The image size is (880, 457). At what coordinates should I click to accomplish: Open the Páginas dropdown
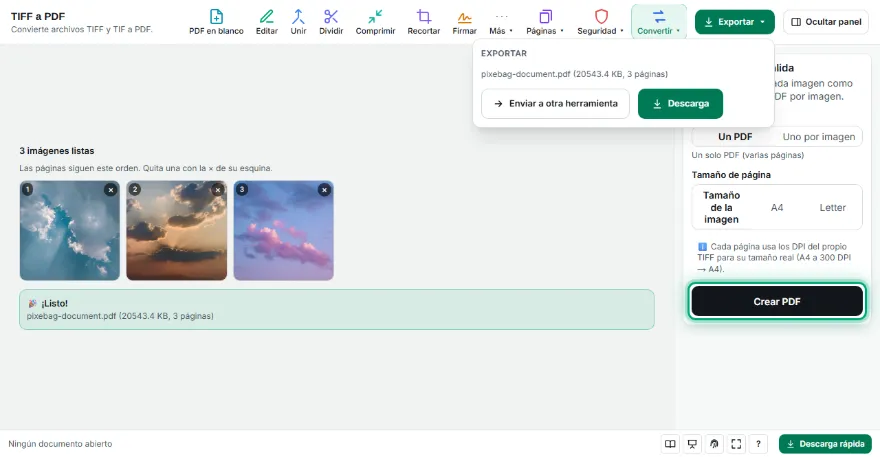pos(545,22)
